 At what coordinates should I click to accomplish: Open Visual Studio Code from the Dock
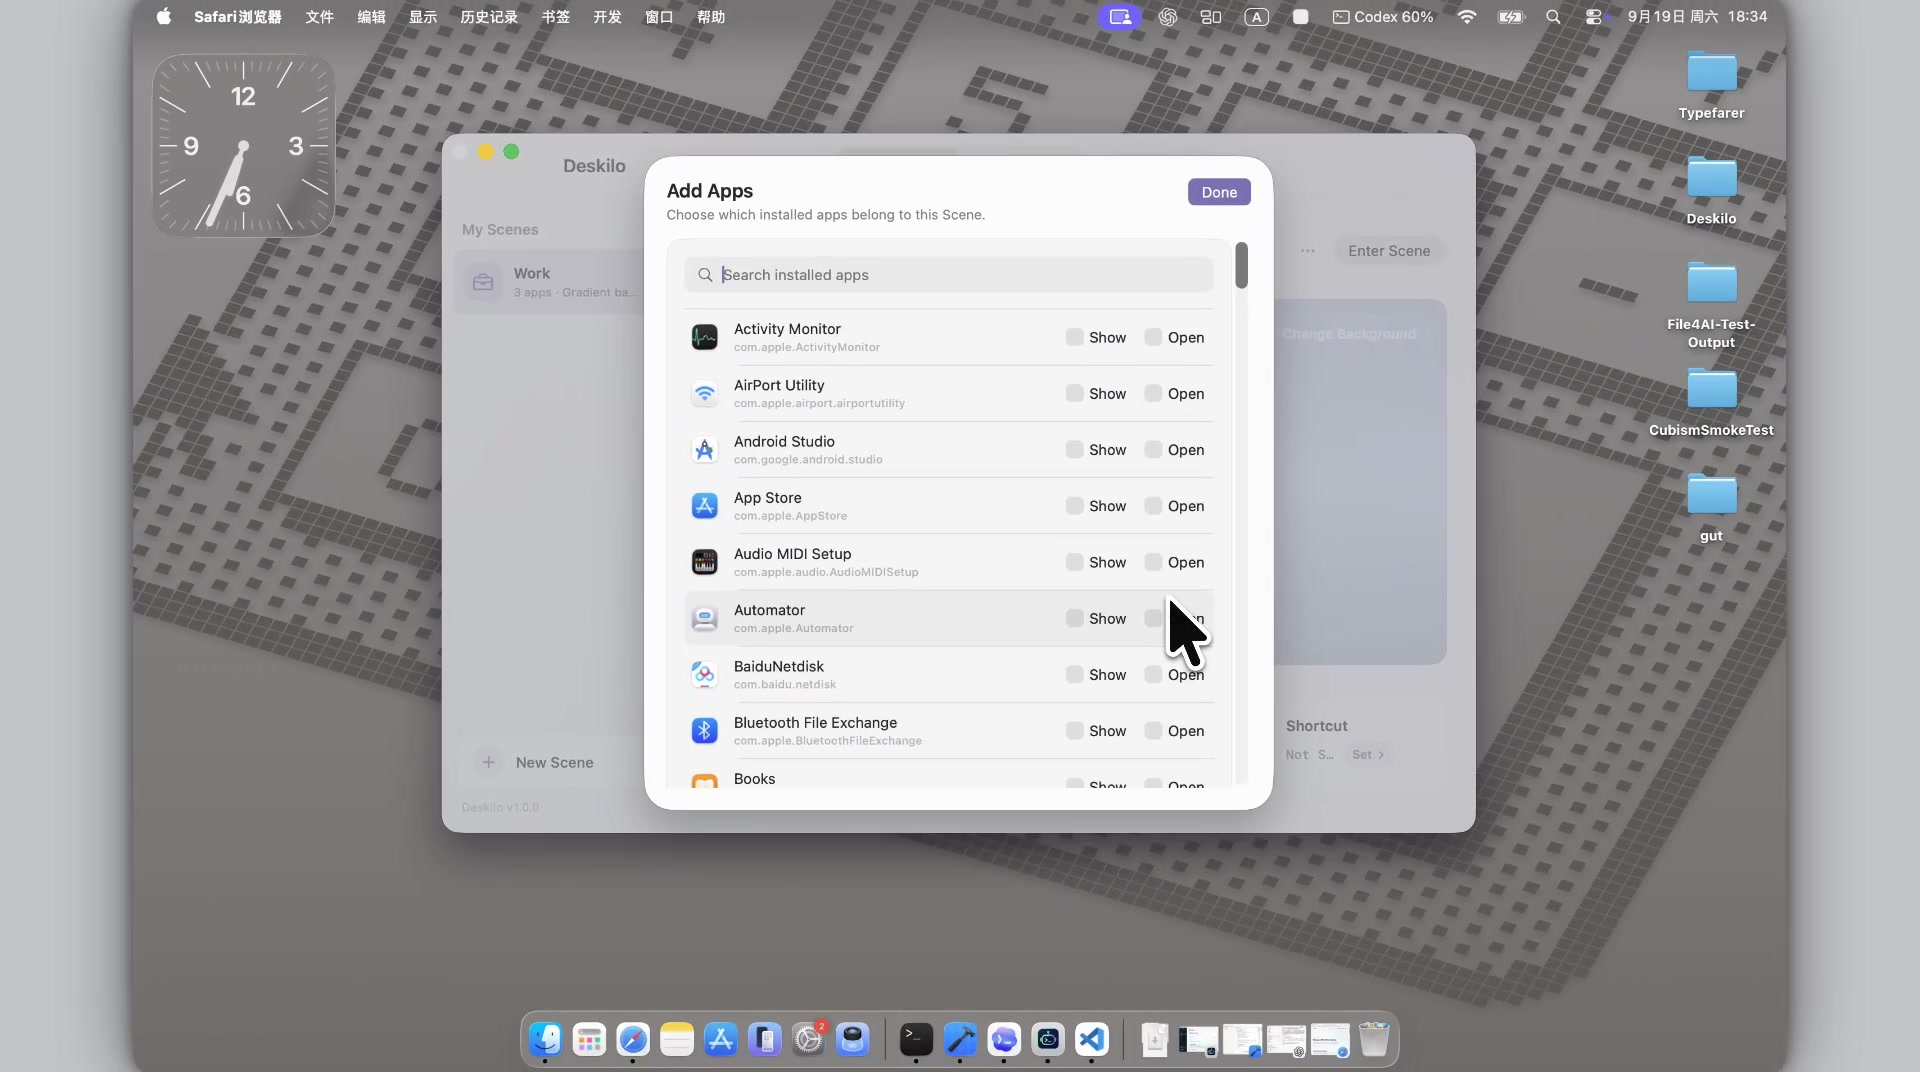[1092, 1040]
